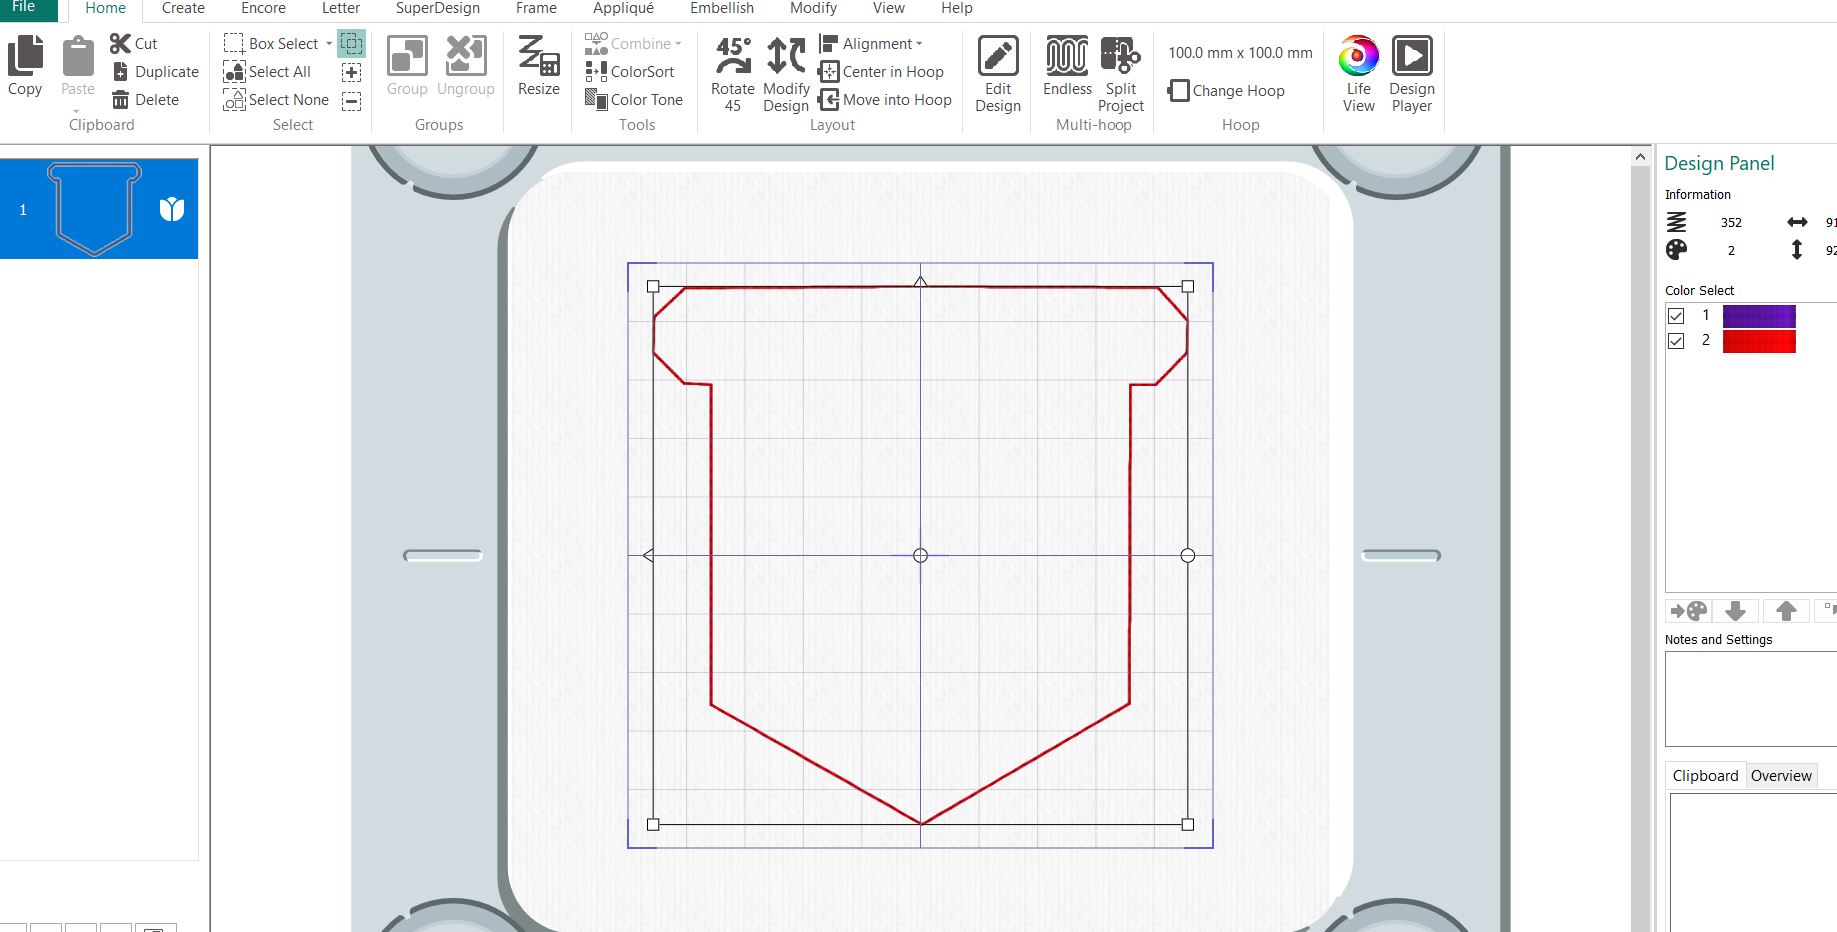Open the Letter tab
The image size is (1837, 932).
(340, 8)
